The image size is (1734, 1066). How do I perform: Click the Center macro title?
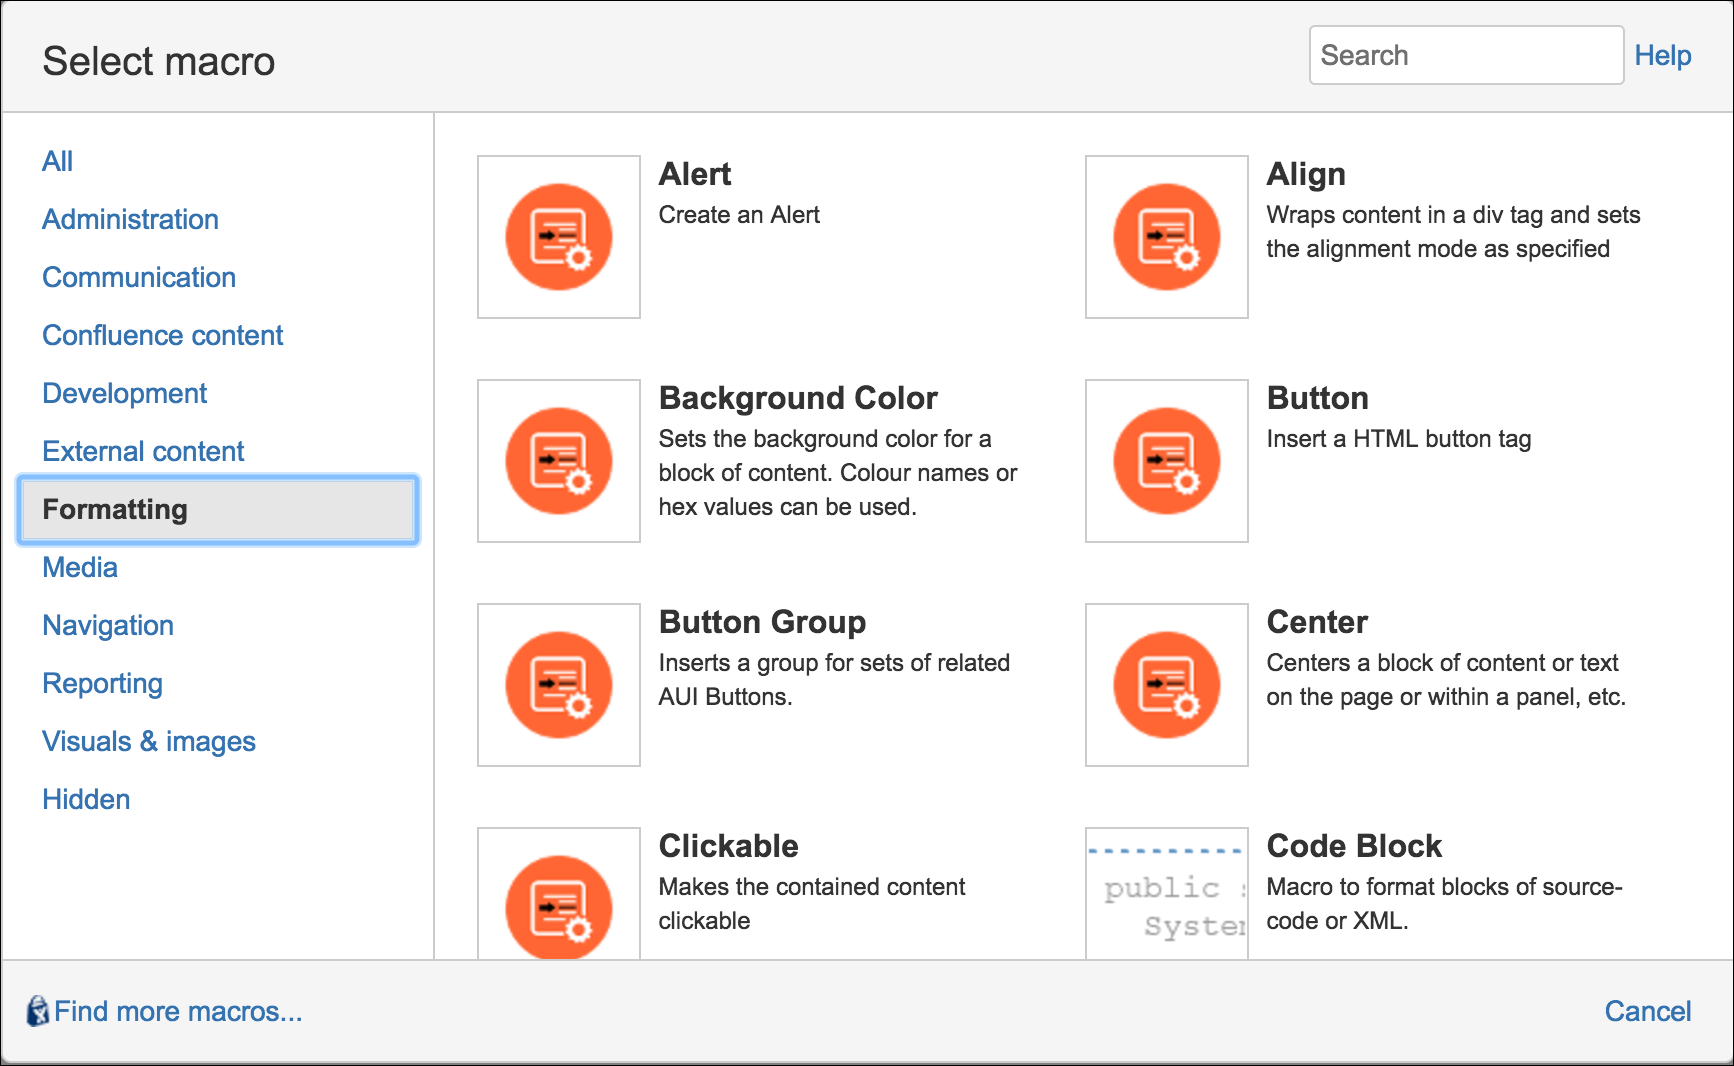coord(1317,622)
